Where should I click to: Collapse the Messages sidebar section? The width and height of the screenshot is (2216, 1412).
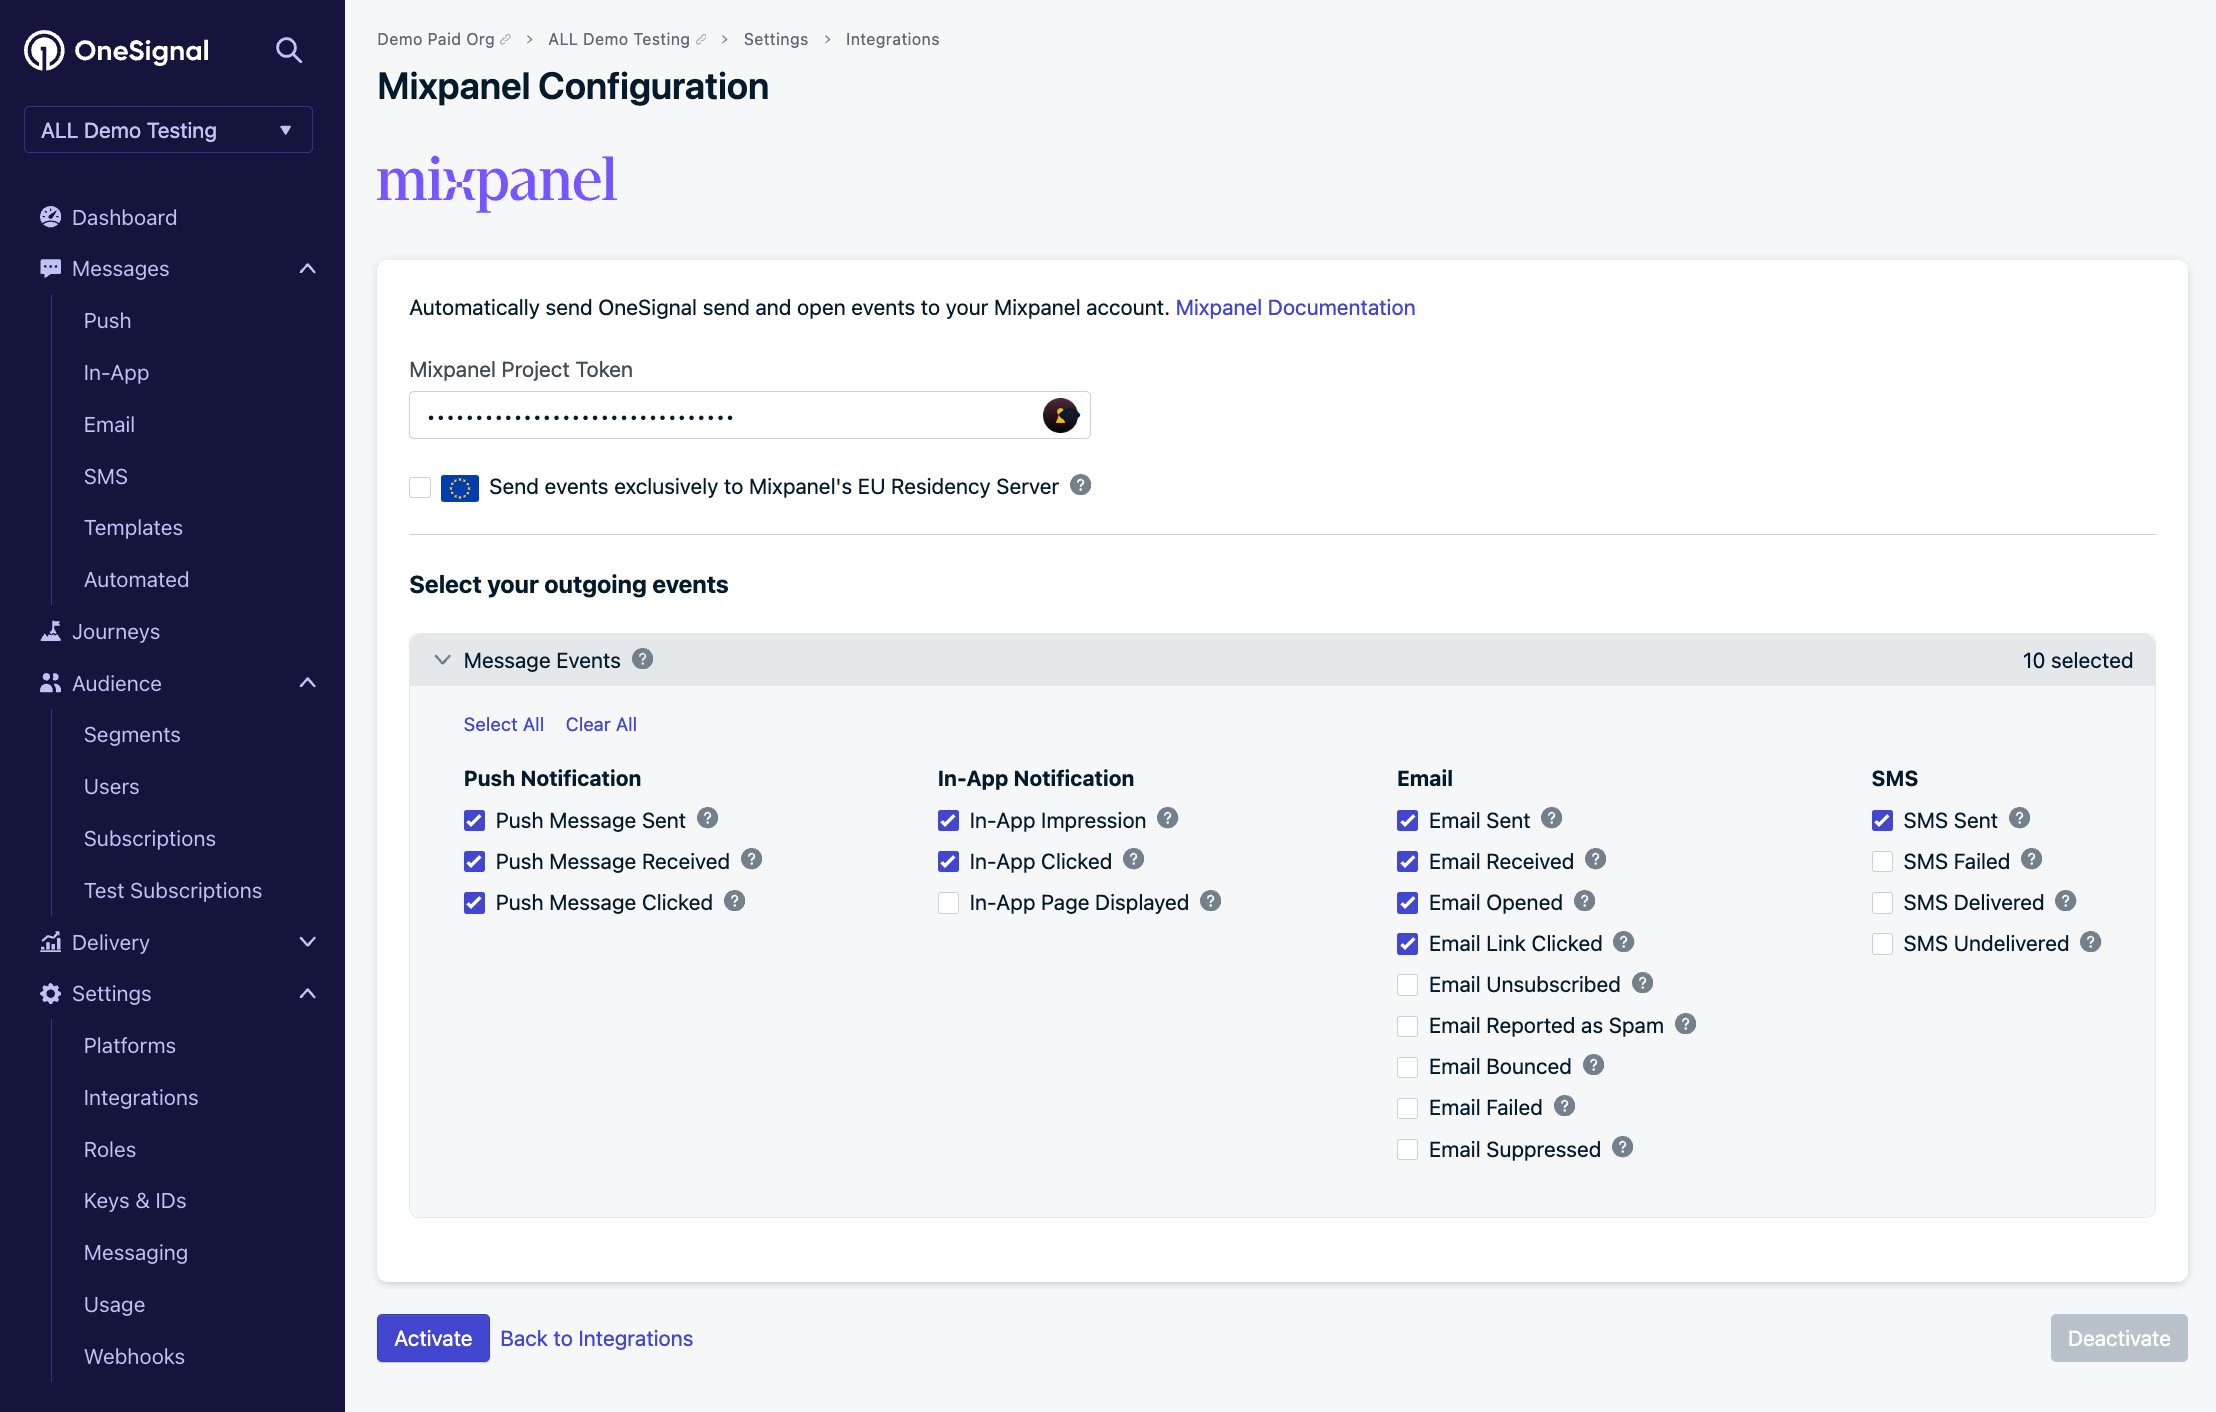click(308, 268)
